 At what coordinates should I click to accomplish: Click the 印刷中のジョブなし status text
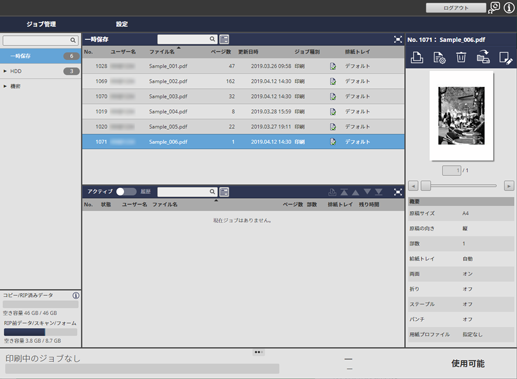tap(43, 359)
